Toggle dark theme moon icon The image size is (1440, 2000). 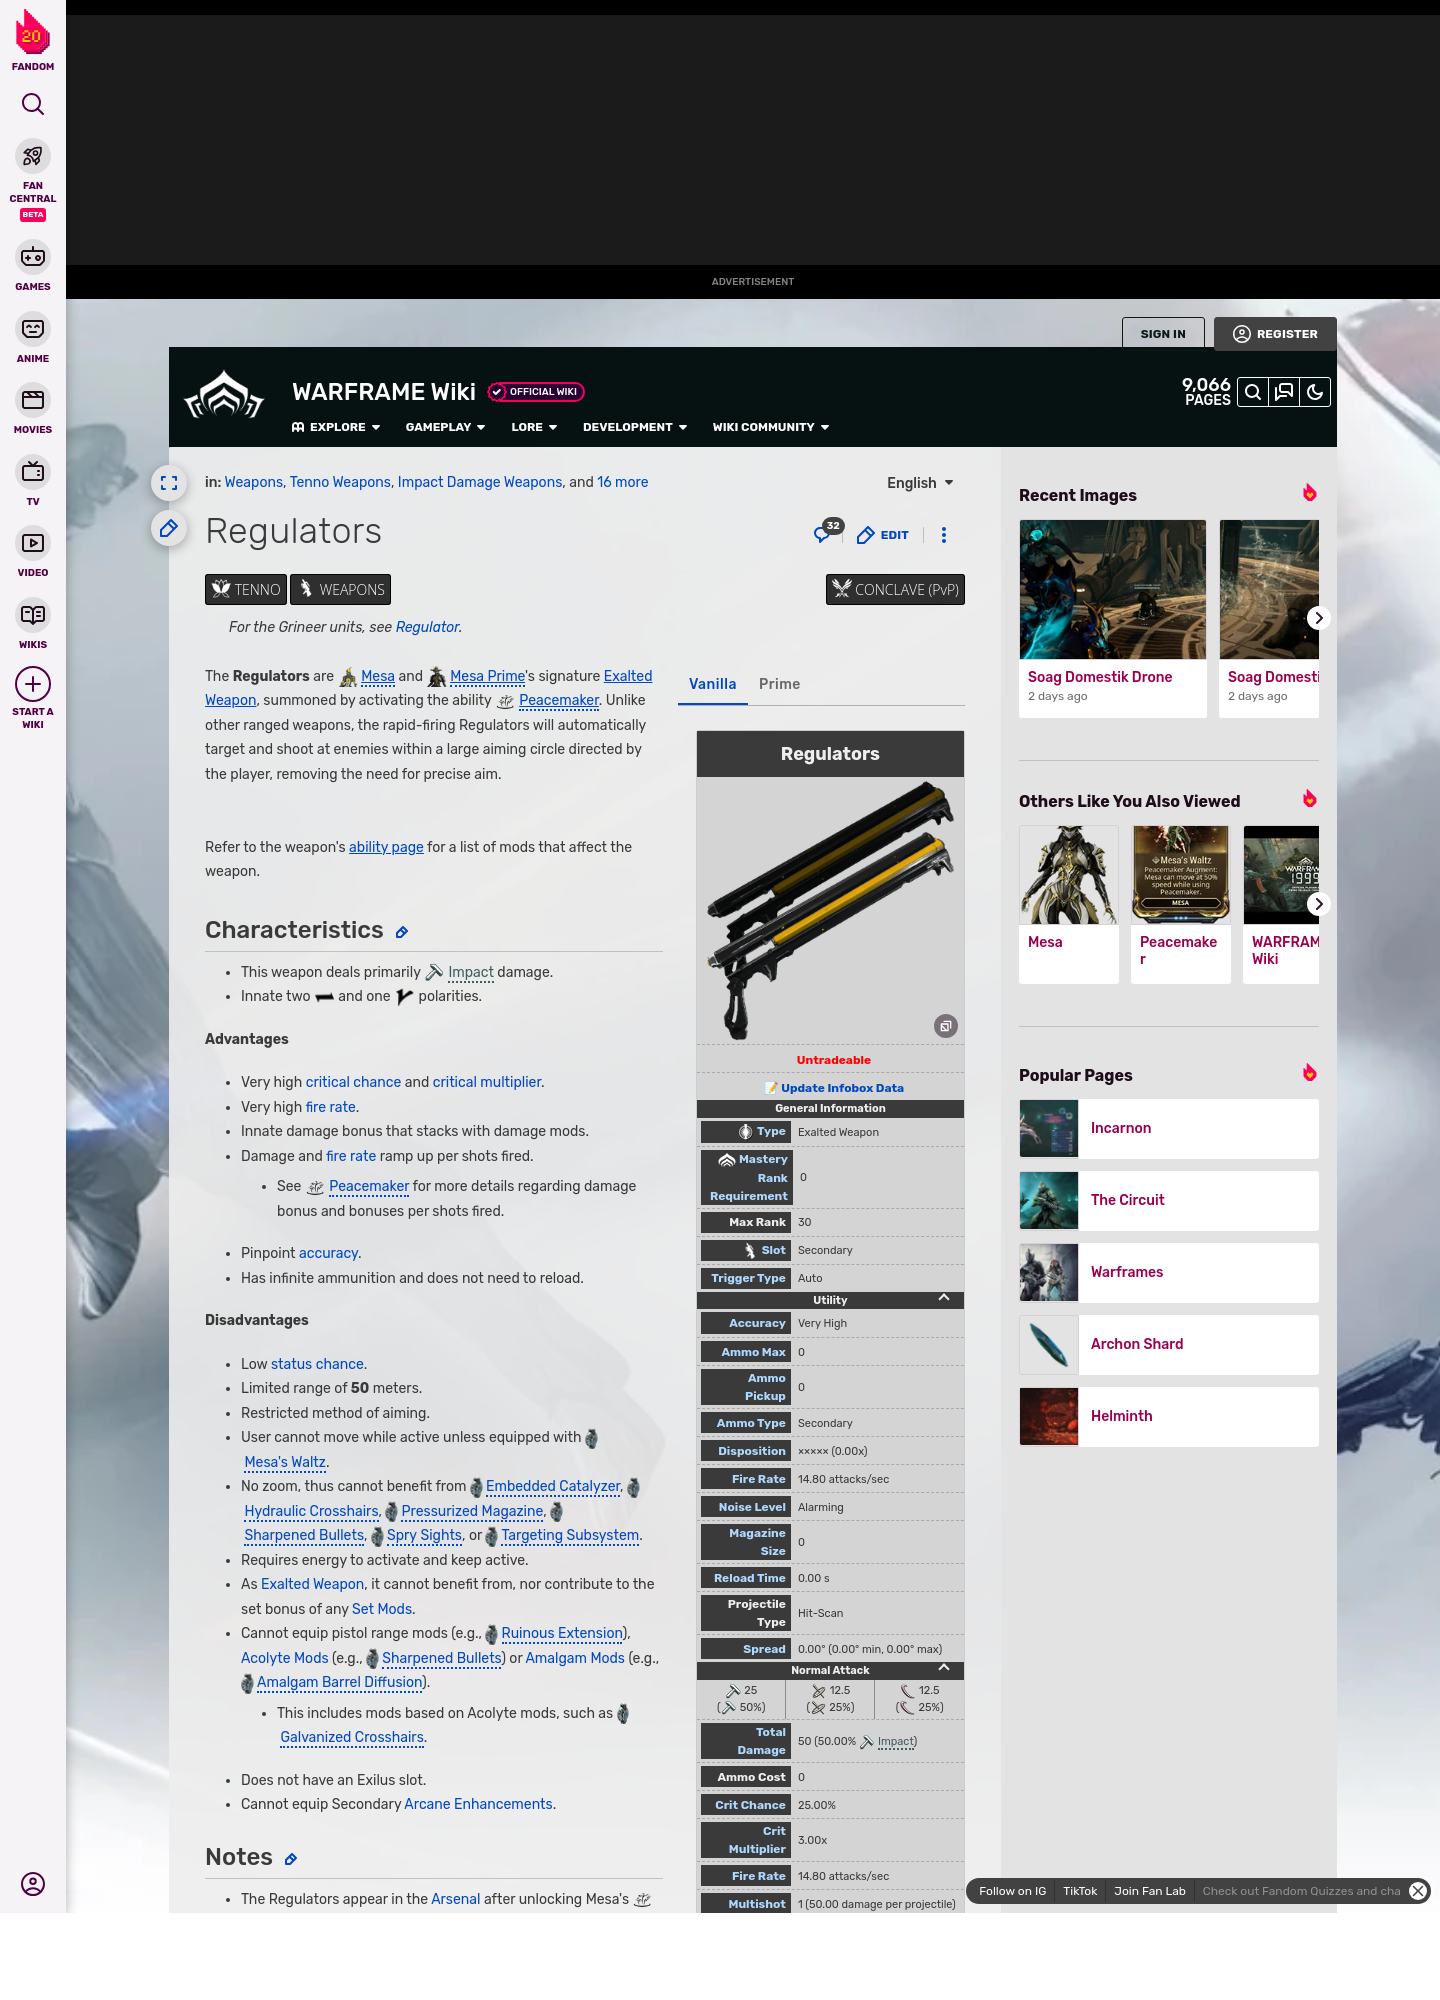[x=1315, y=392]
